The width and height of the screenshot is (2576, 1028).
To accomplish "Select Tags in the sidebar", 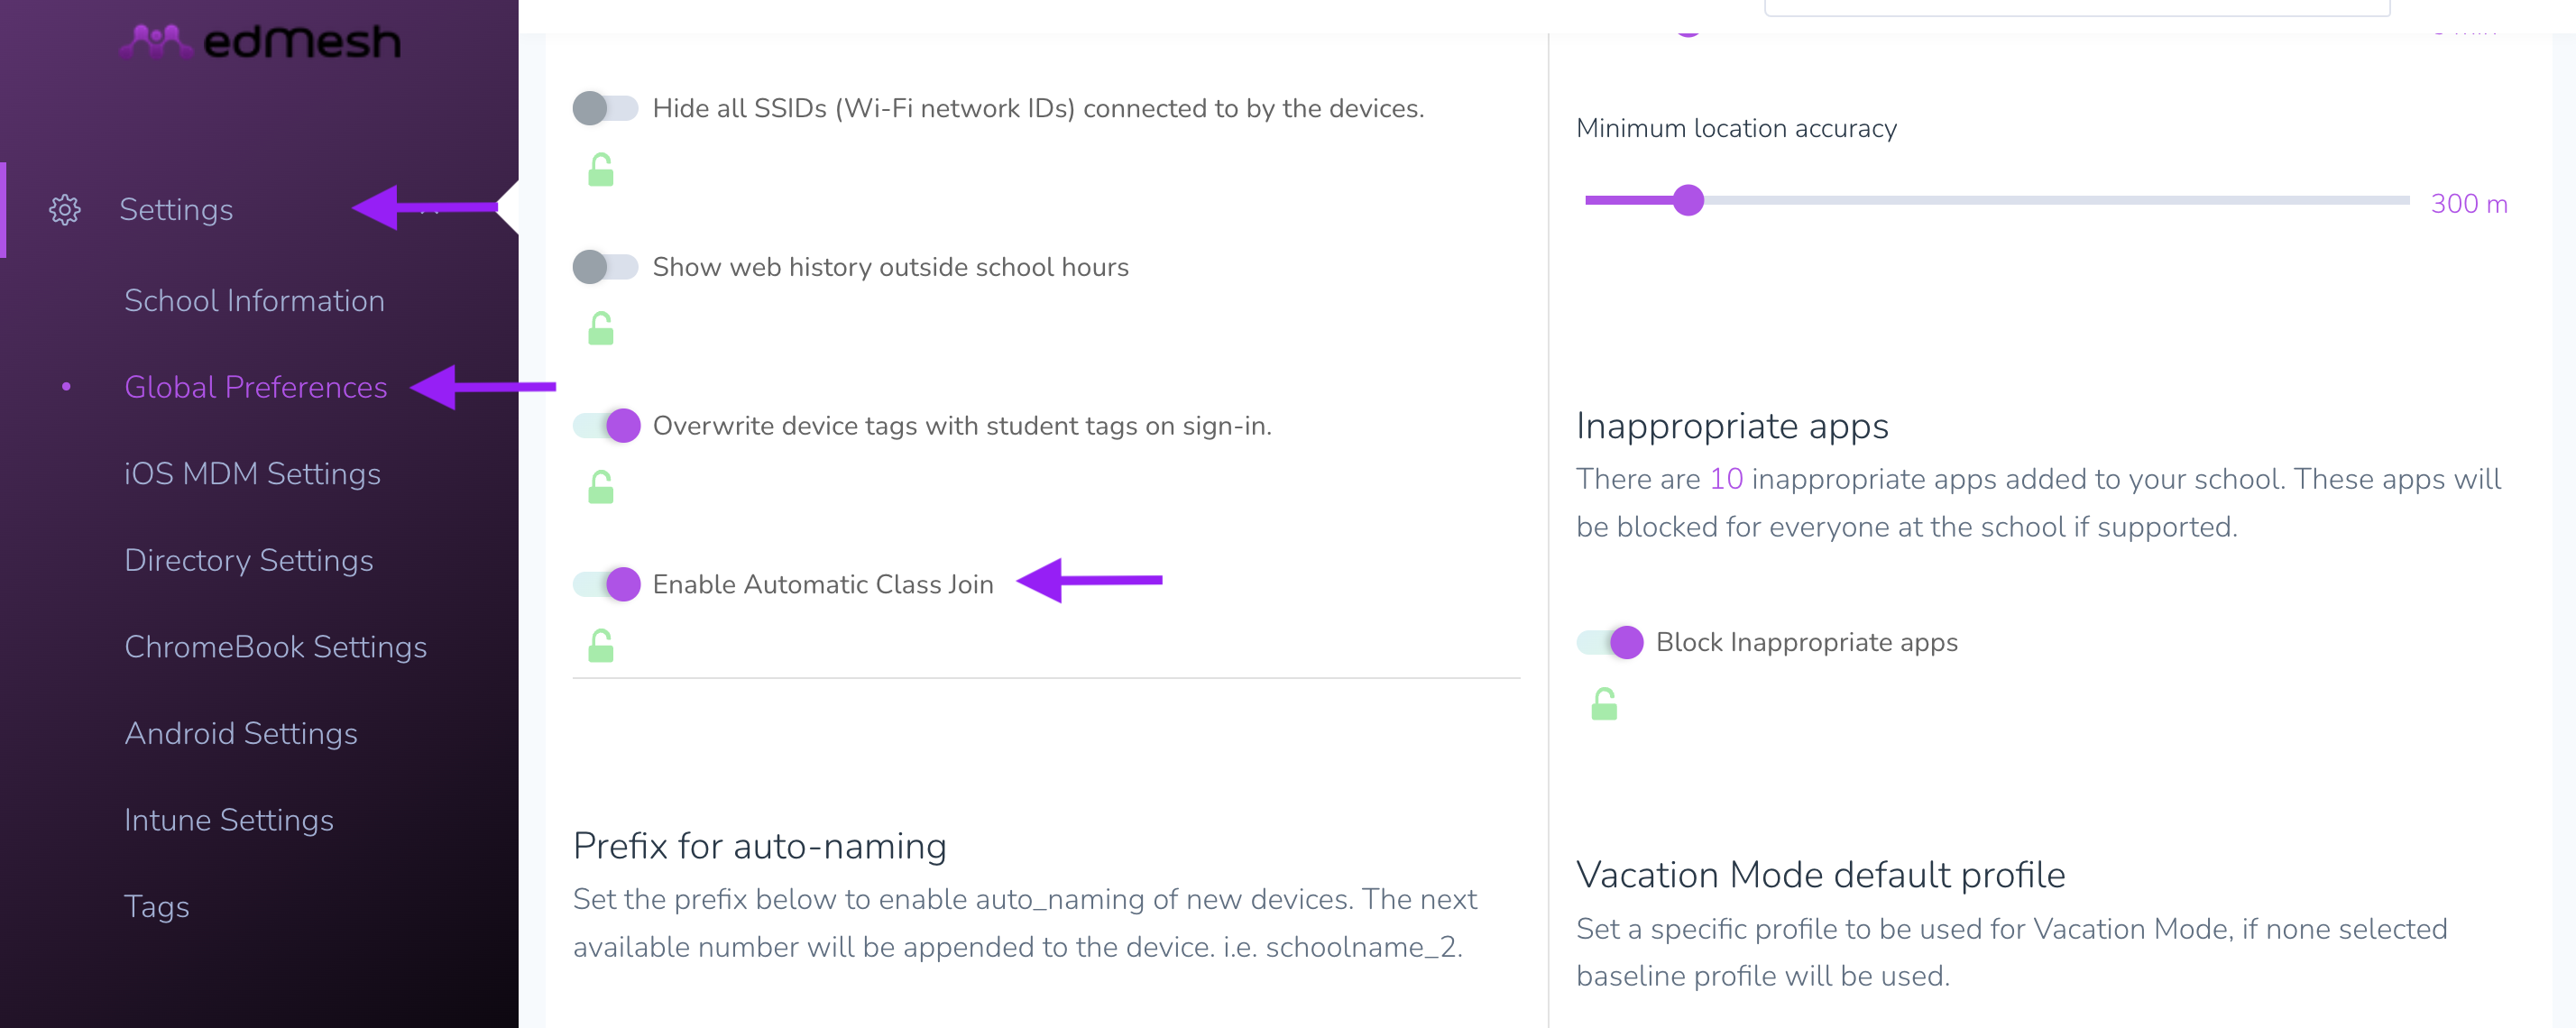I will (x=157, y=907).
